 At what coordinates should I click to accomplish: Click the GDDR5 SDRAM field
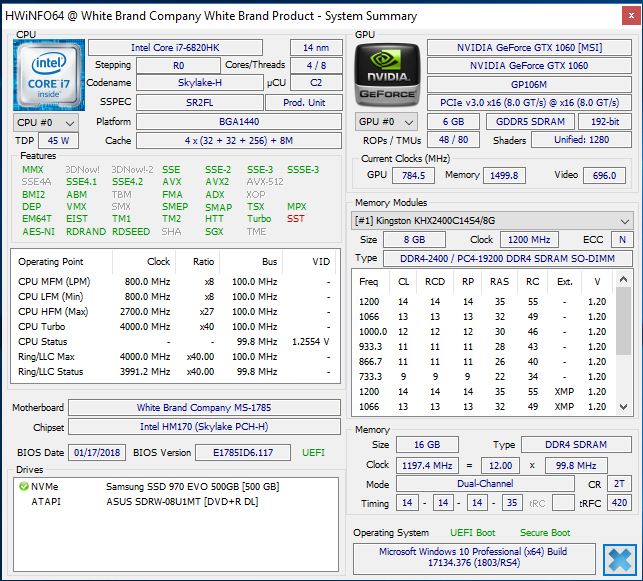[x=530, y=122]
